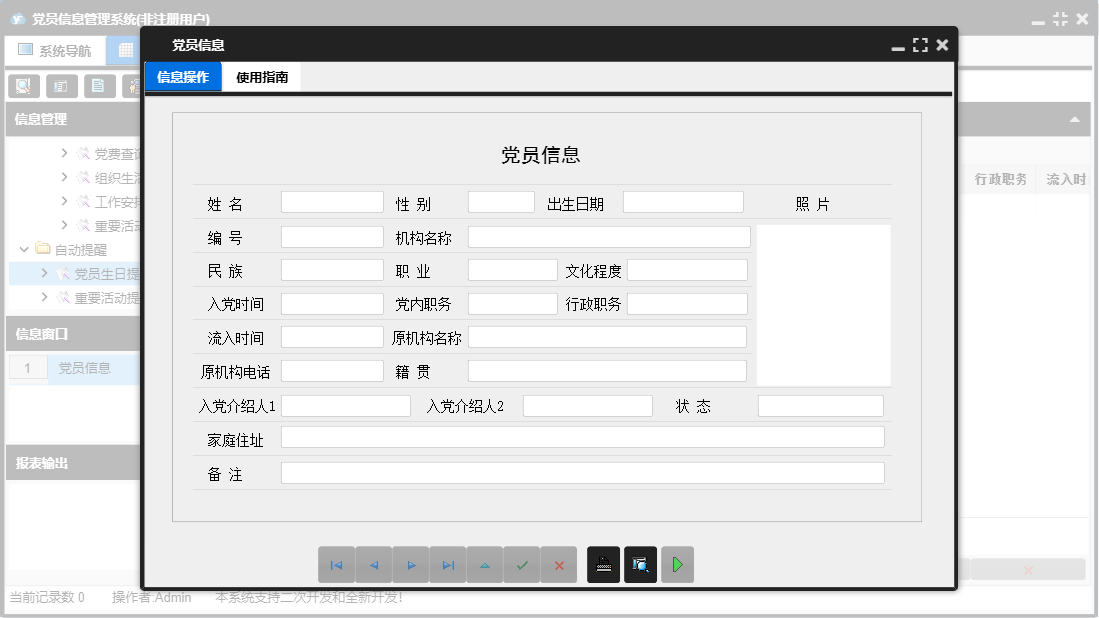Click 当前记录数 0 in status bar
The image size is (1099, 618).
pos(47,597)
